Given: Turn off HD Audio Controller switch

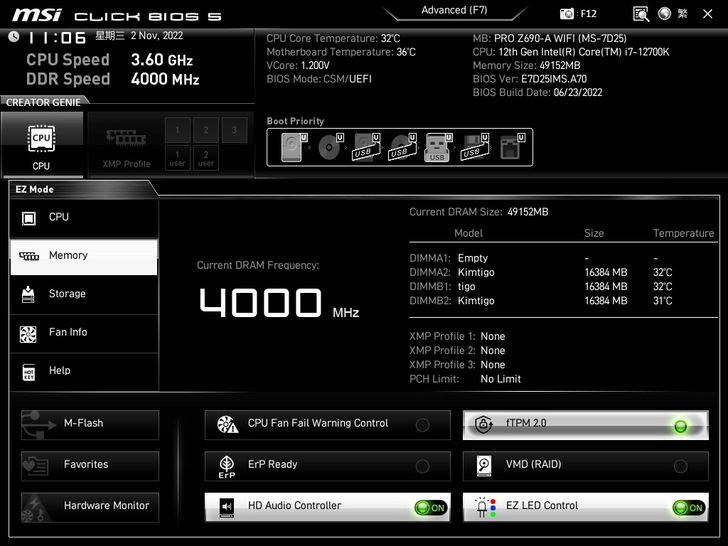Looking at the screenshot, I should pos(430,508).
